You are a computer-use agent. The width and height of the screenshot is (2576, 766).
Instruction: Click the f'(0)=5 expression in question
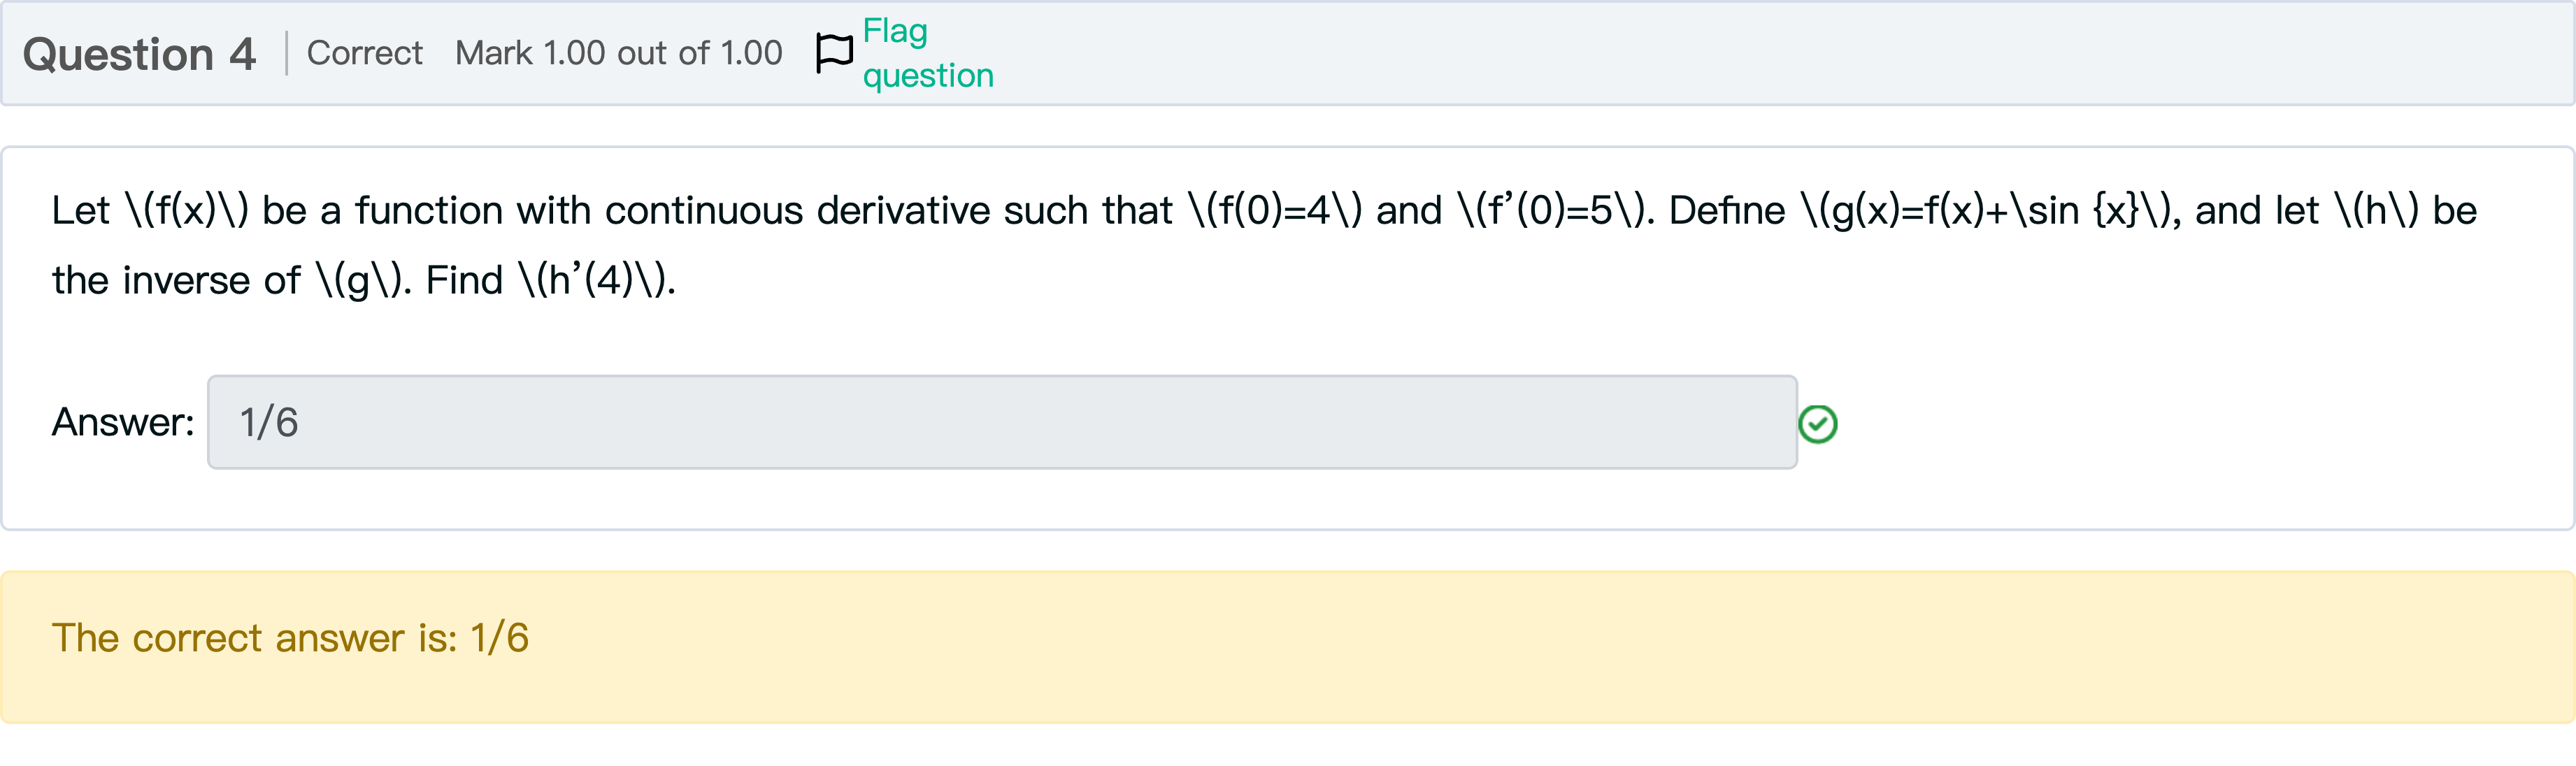click(x=1553, y=211)
